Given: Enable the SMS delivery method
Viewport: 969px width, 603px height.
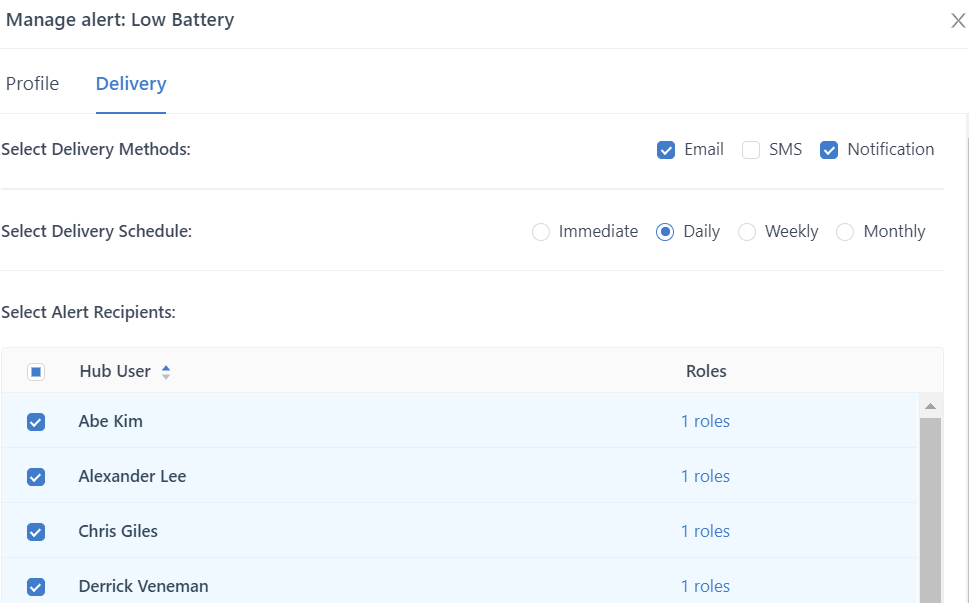Looking at the screenshot, I should pos(751,150).
